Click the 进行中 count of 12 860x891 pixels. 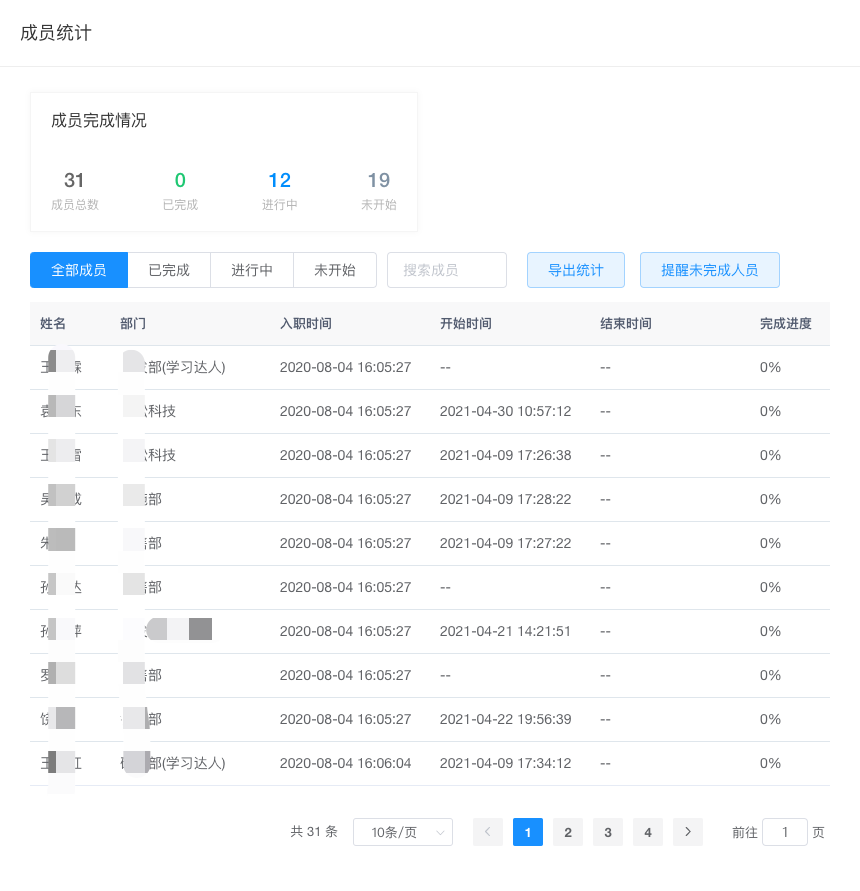(279, 181)
